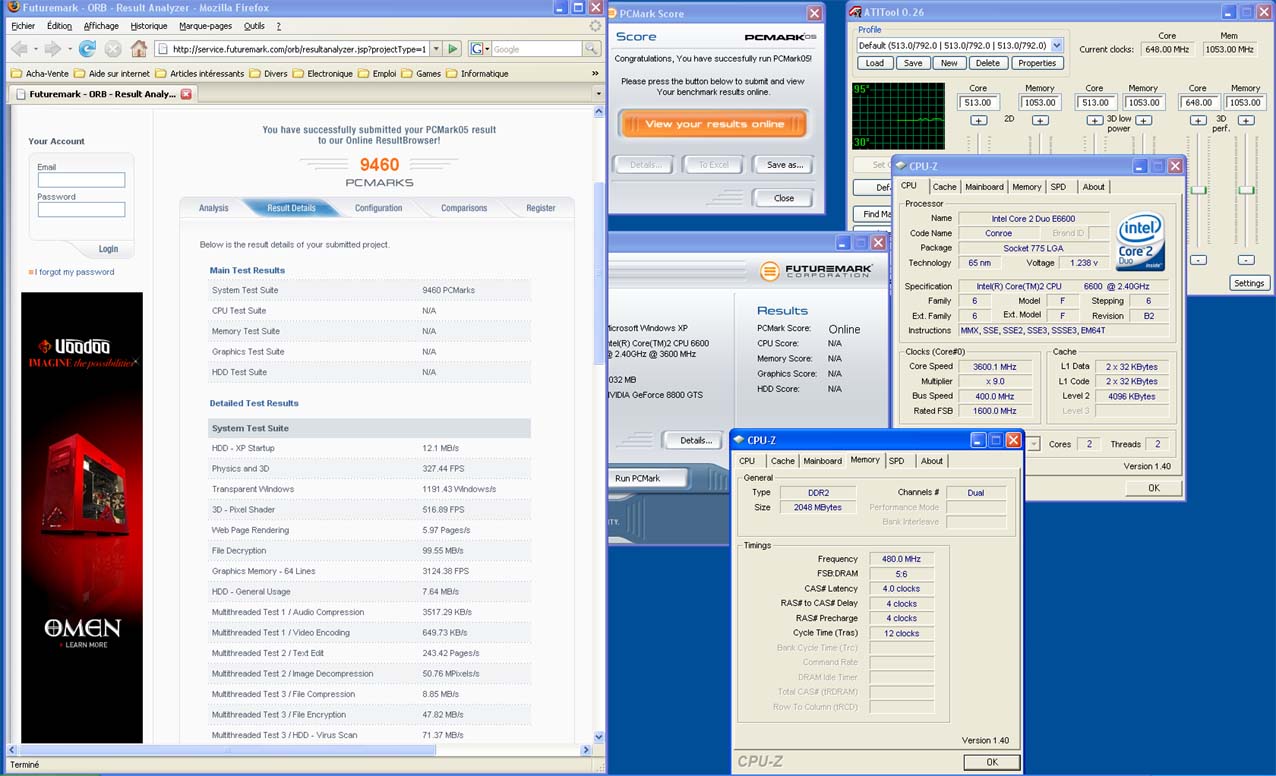Click the Firefox horizontal scrollbar

tap(297, 749)
